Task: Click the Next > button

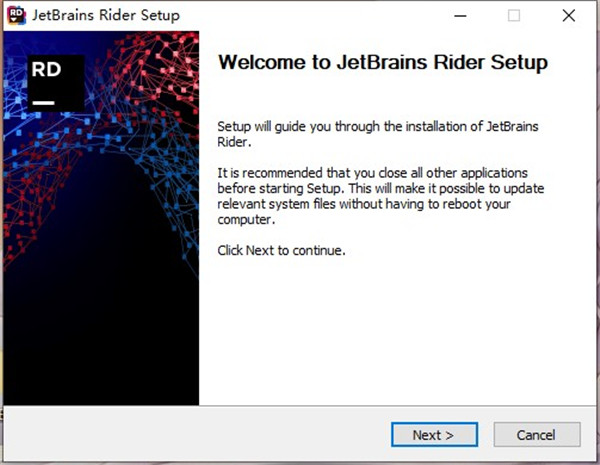Action: point(434,434)
